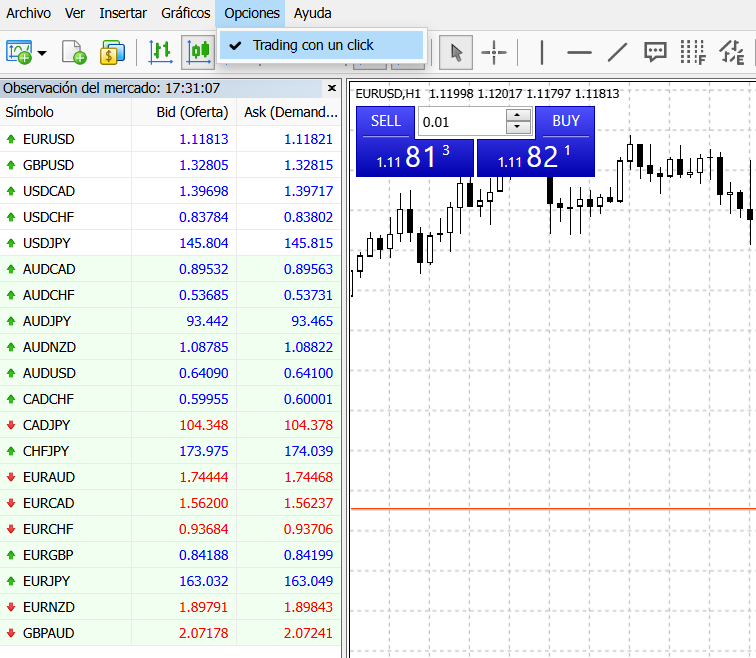Click the lot volume field 0.01
This screenshot has width=756, height=658.
point(461,122)
